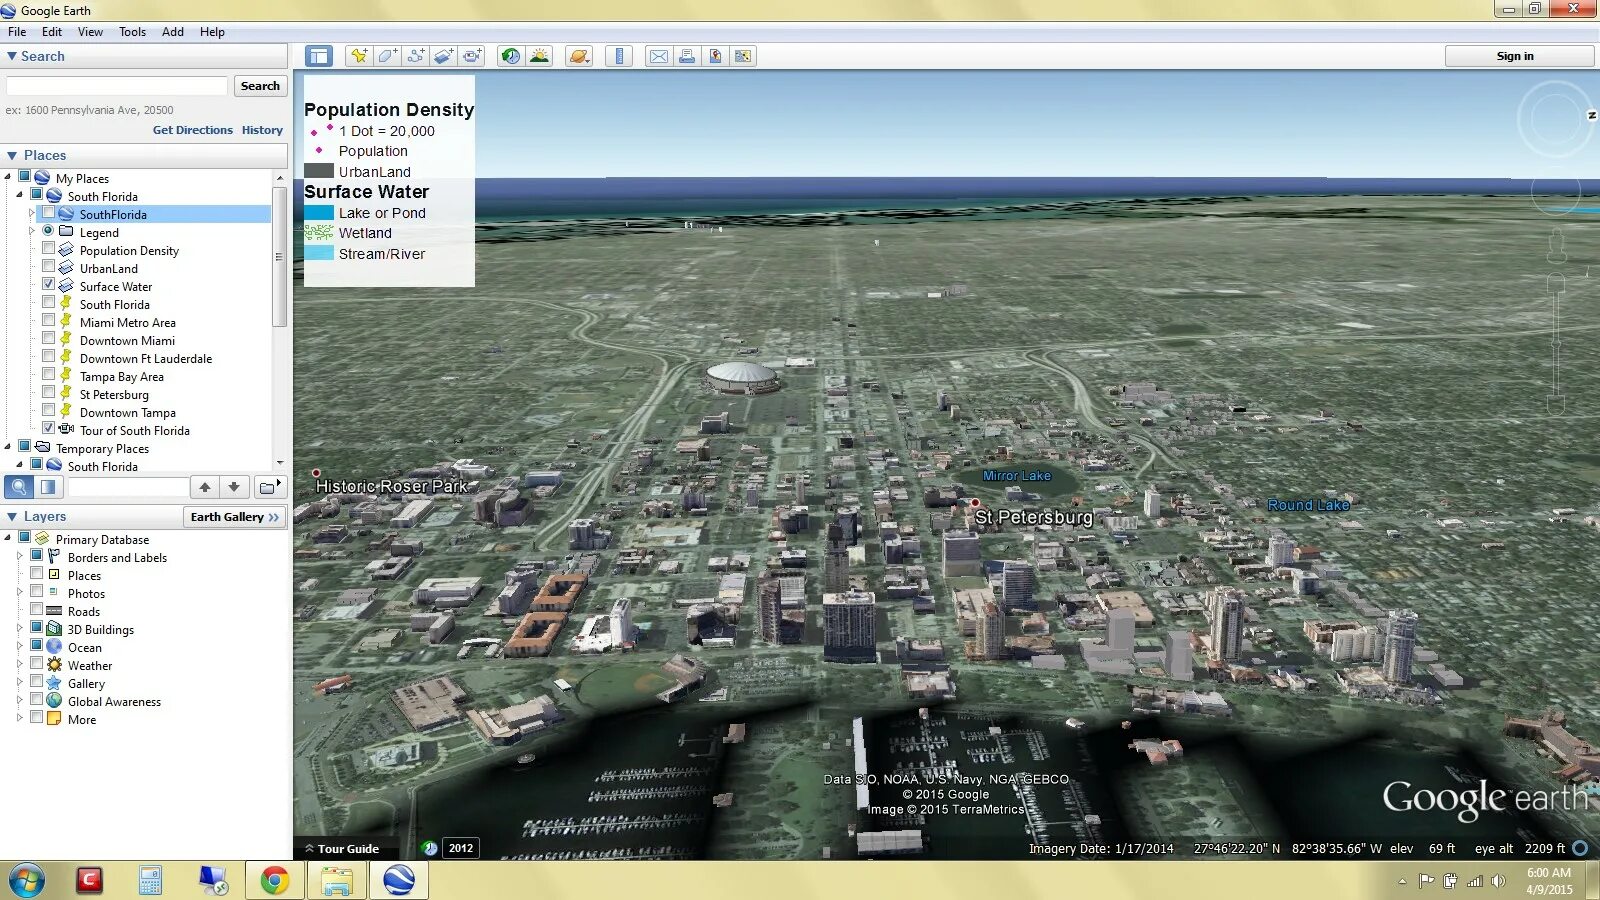Record a tour with the camera icon
1600x900 pixels.
click(x=472, y=56)
